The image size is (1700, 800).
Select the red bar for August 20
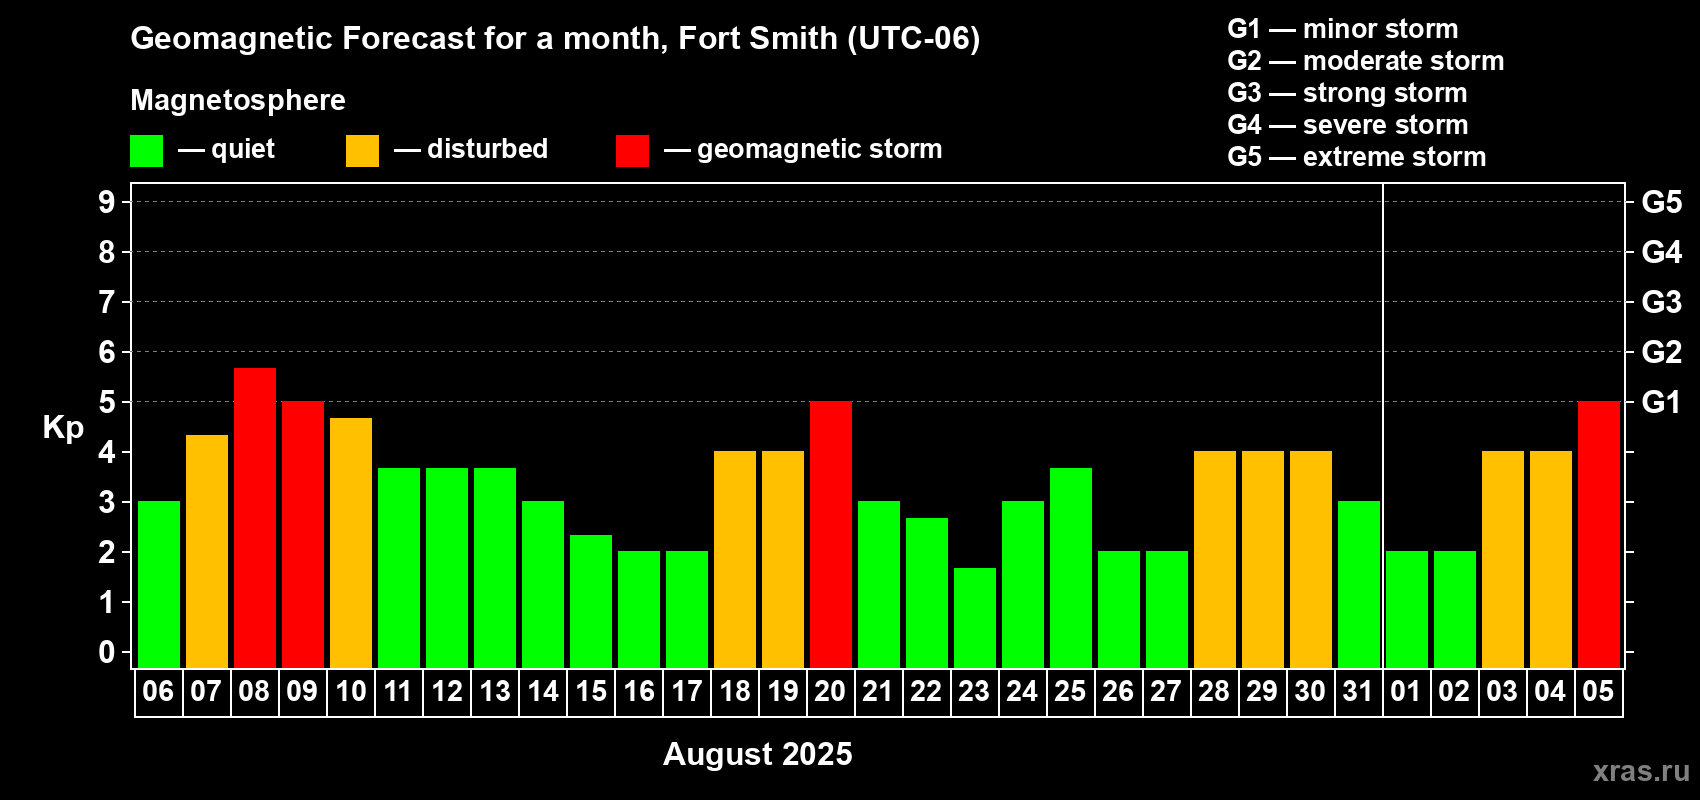coord(831,535)
